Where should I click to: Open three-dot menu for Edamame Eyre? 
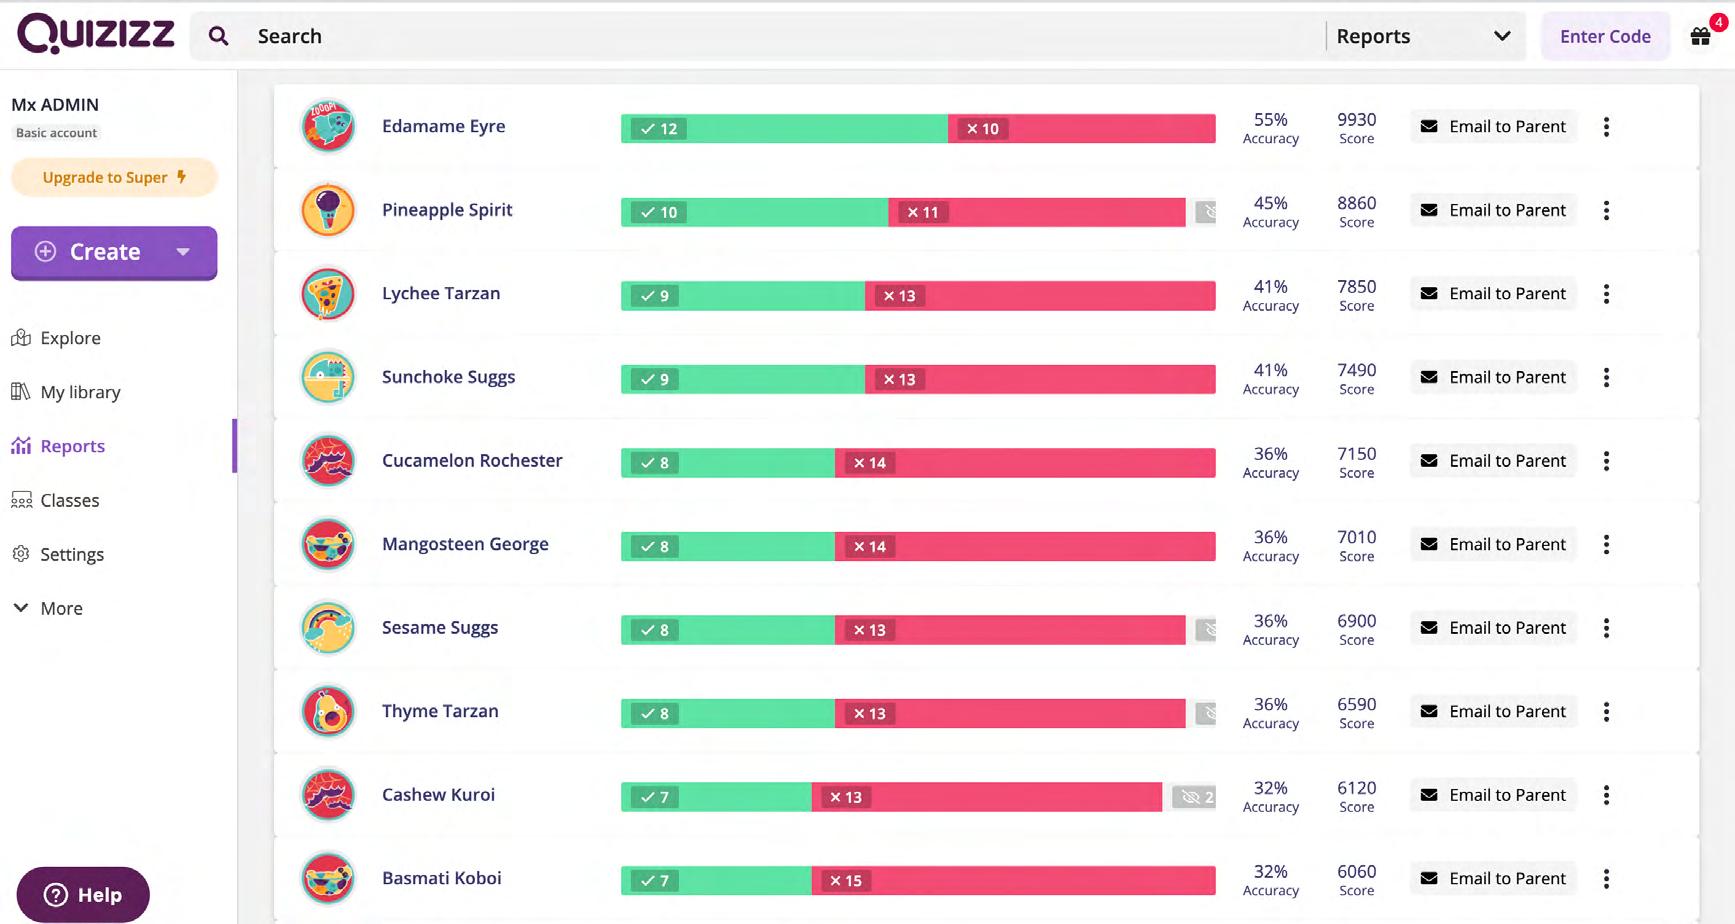point(1606,127)
